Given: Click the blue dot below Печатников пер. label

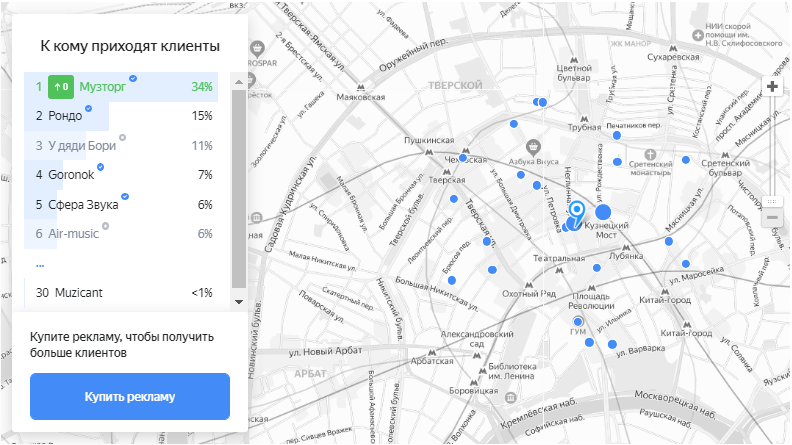Looking at the screenshot, I should click(617, 135).
